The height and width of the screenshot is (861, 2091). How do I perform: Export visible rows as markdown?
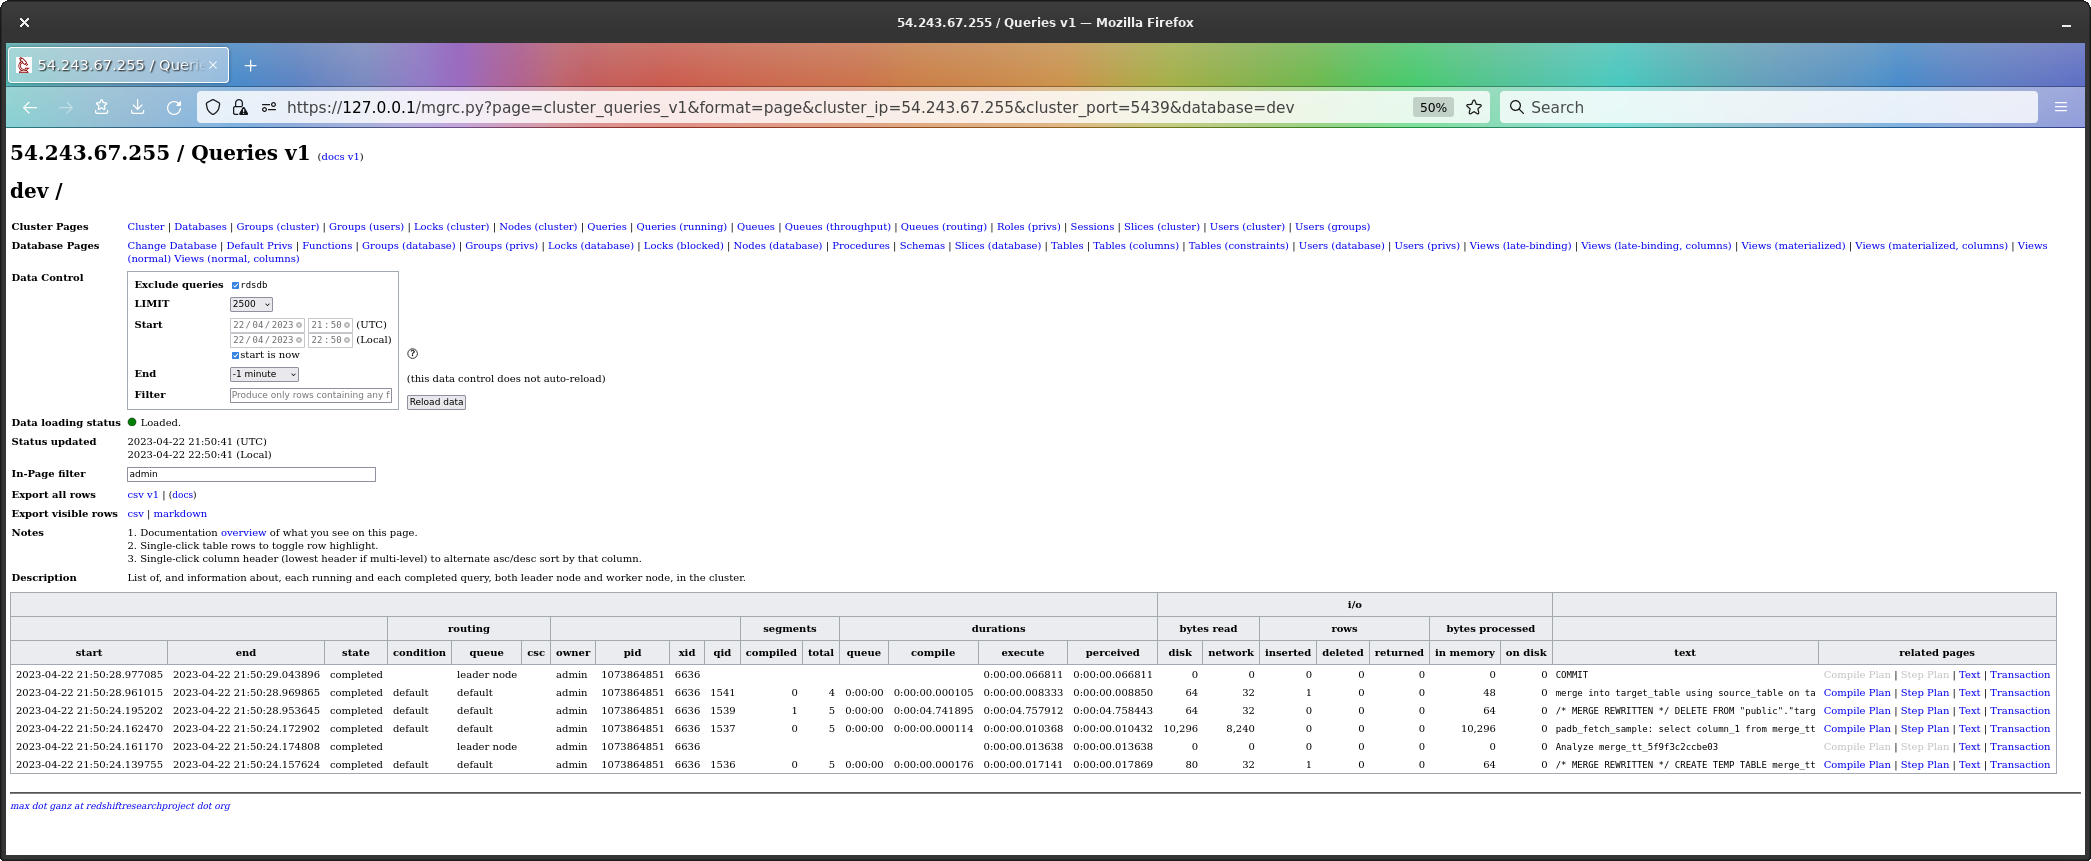click(x=180, y=514)
